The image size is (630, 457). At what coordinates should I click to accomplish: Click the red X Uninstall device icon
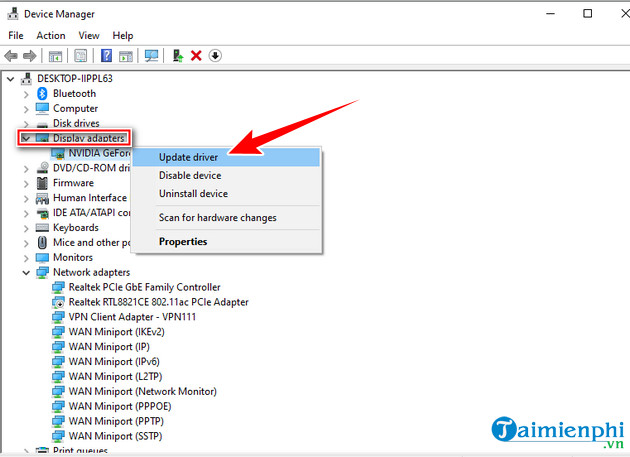coord(196,55)
